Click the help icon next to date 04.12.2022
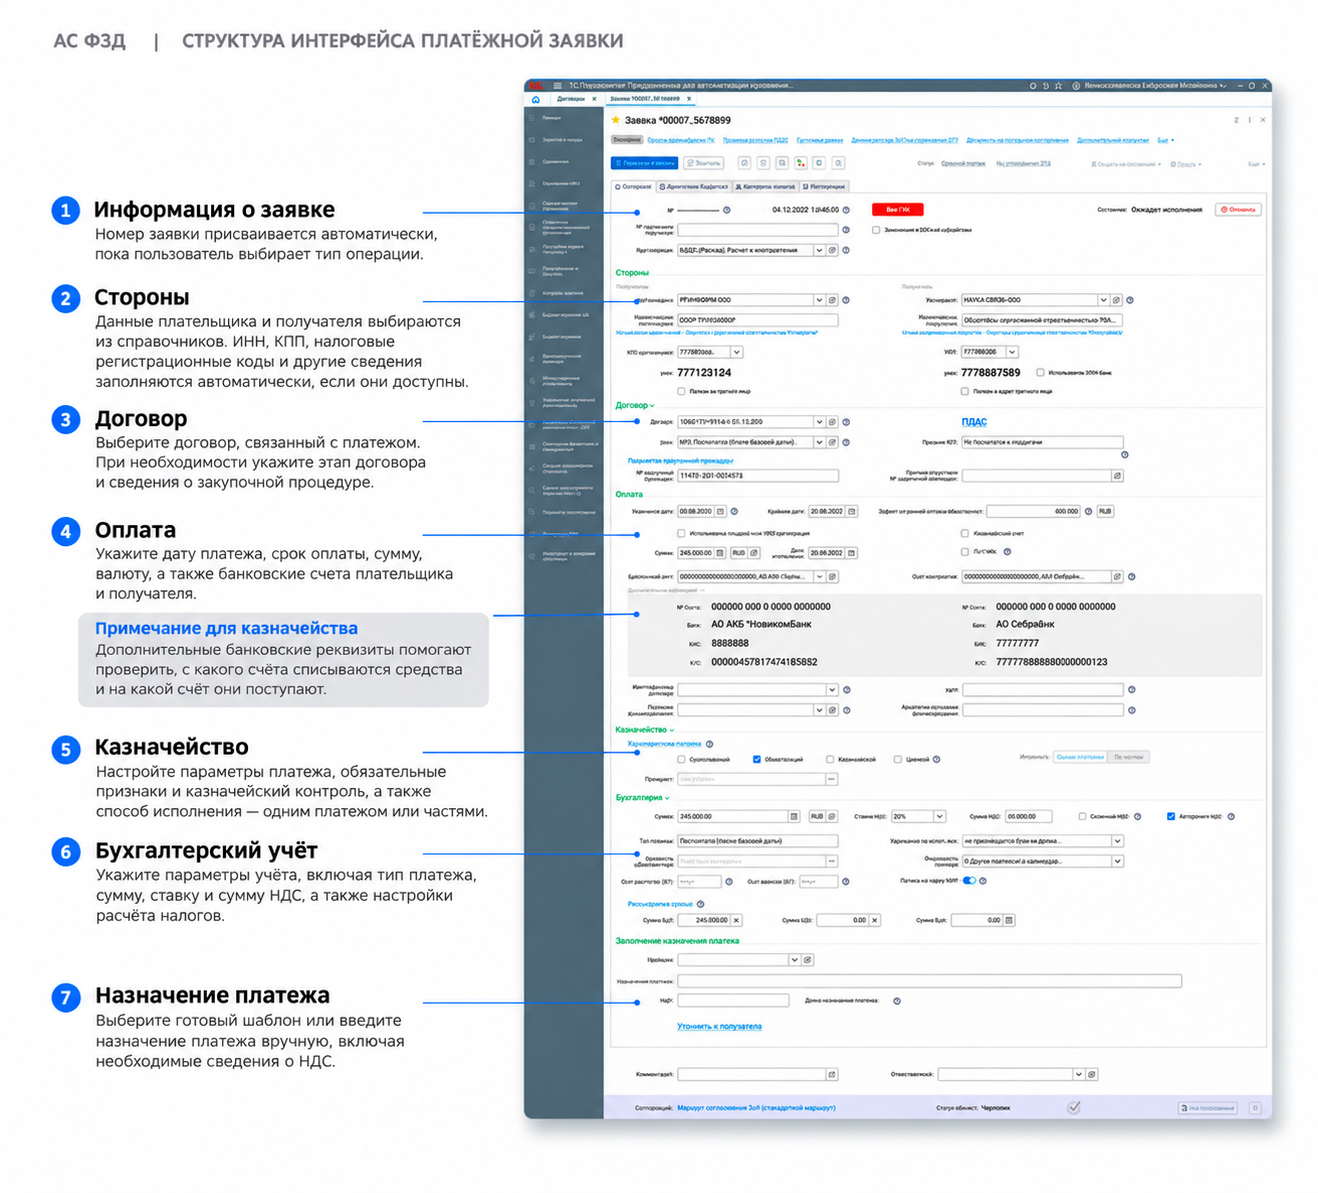The height and width of the screenshot is (1193, 1318). tap(846, 210)
